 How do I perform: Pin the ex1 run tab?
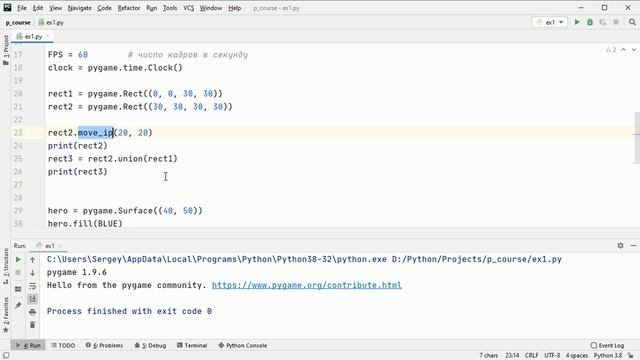pos(18,305)
